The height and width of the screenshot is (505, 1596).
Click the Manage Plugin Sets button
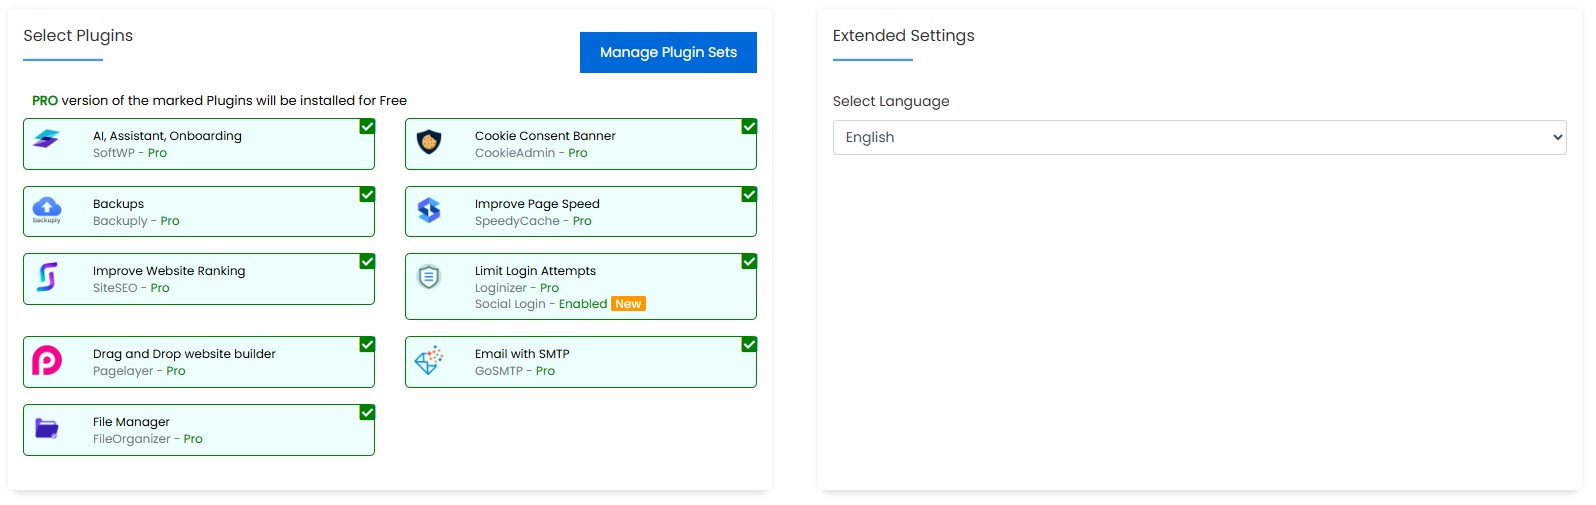click(668, 52)
